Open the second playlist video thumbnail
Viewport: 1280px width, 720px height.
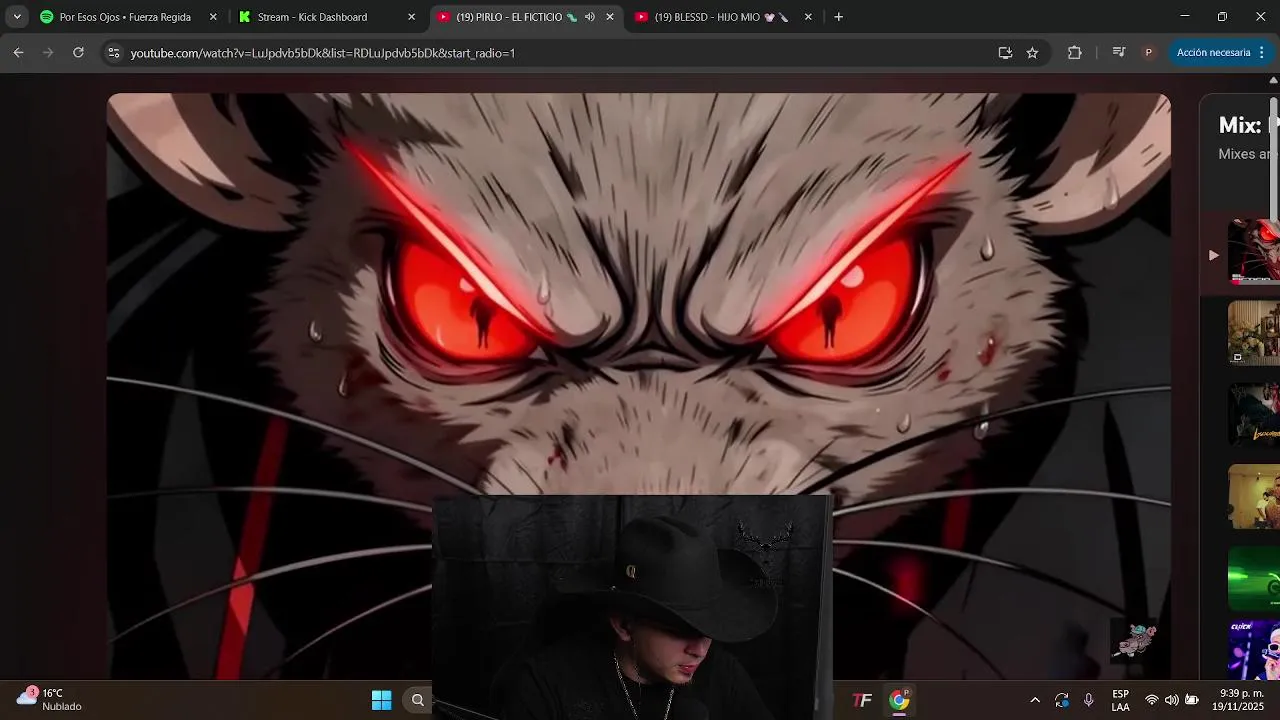[1254, 333]
